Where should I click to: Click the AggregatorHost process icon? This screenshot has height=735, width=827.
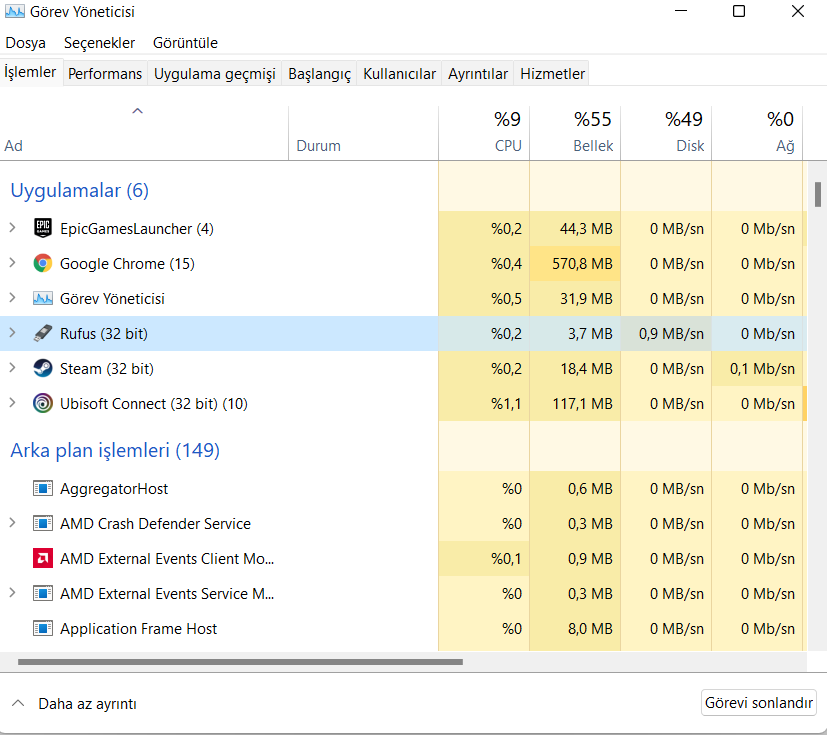point(43,488)
